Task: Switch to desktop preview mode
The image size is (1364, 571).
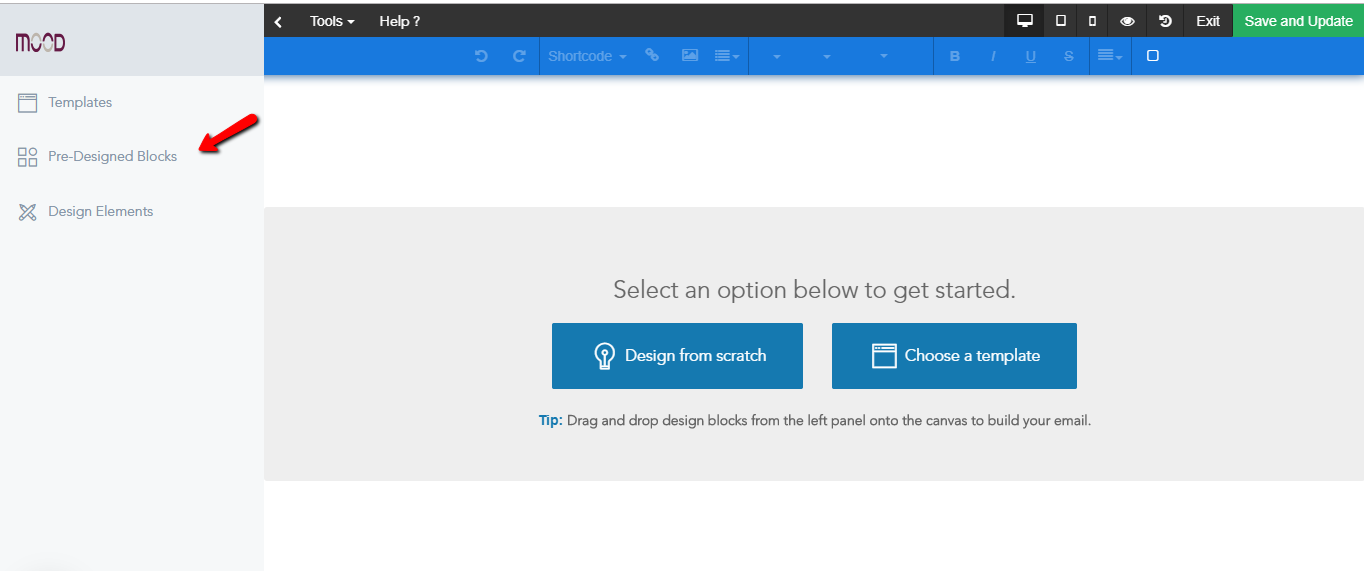Action: 1024,21
